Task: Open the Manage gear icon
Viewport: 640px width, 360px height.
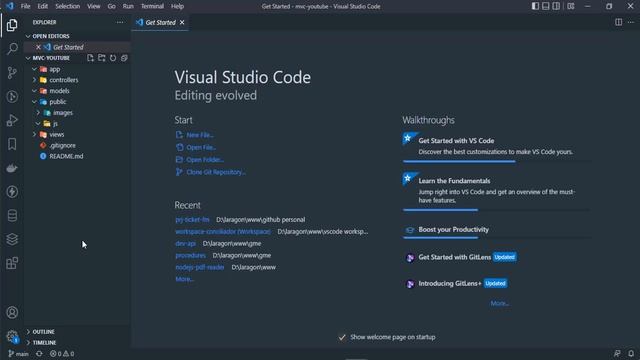Action: click(12, 337)
